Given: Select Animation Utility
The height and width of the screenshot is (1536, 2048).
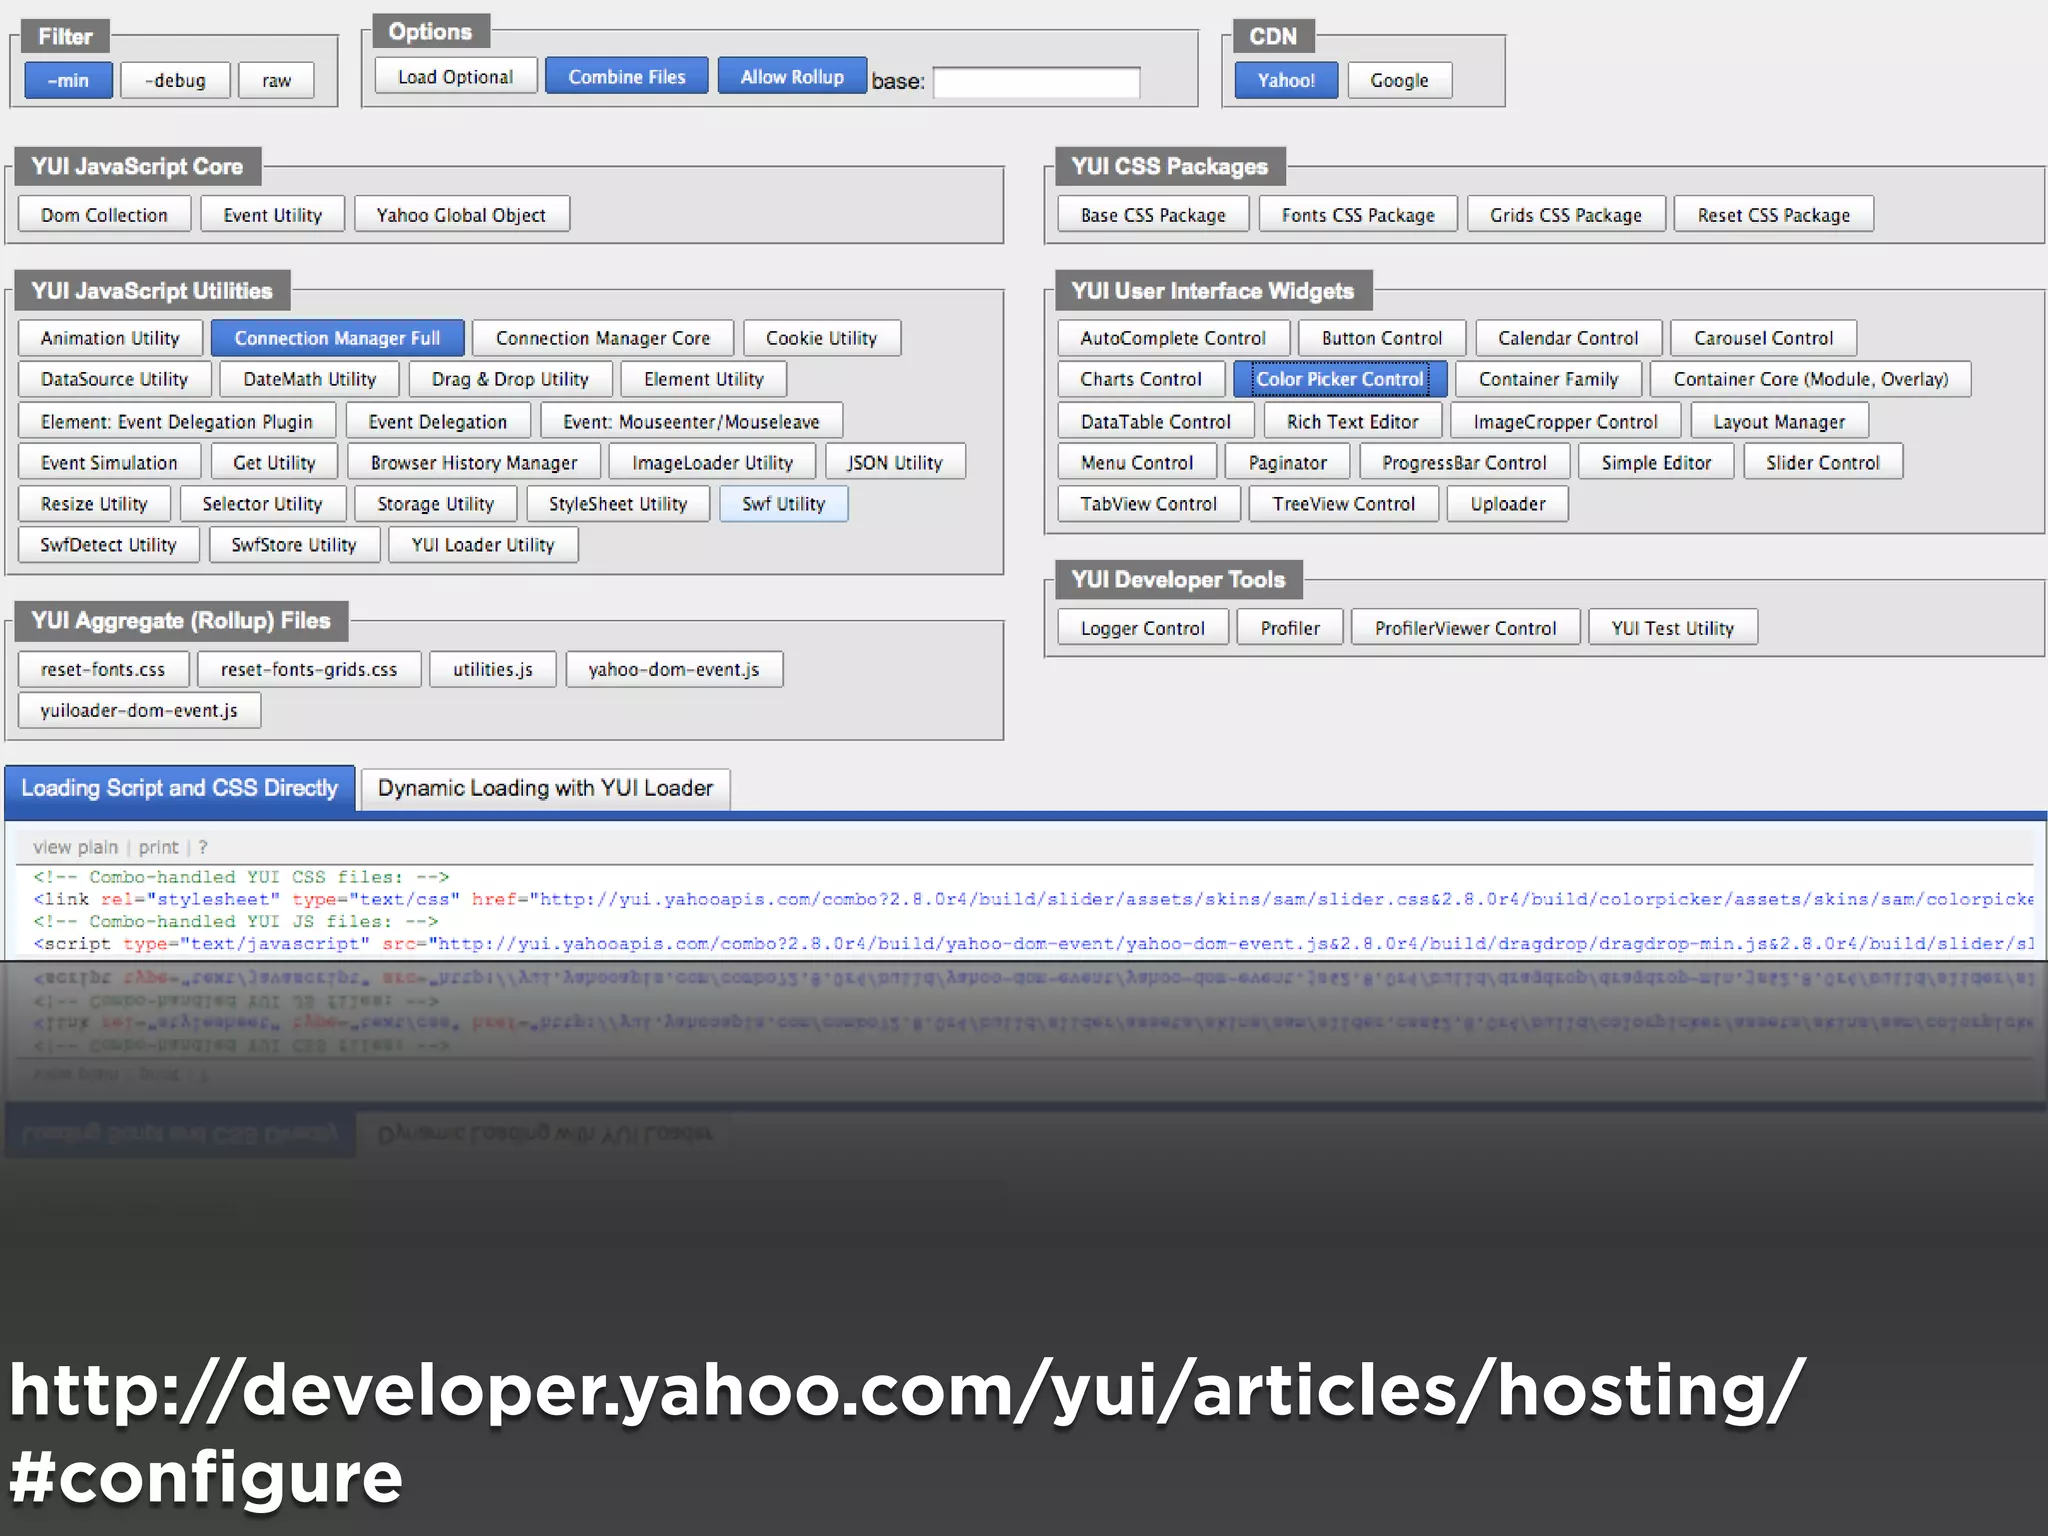Looking at the screenshot, I should pos(110,338).
